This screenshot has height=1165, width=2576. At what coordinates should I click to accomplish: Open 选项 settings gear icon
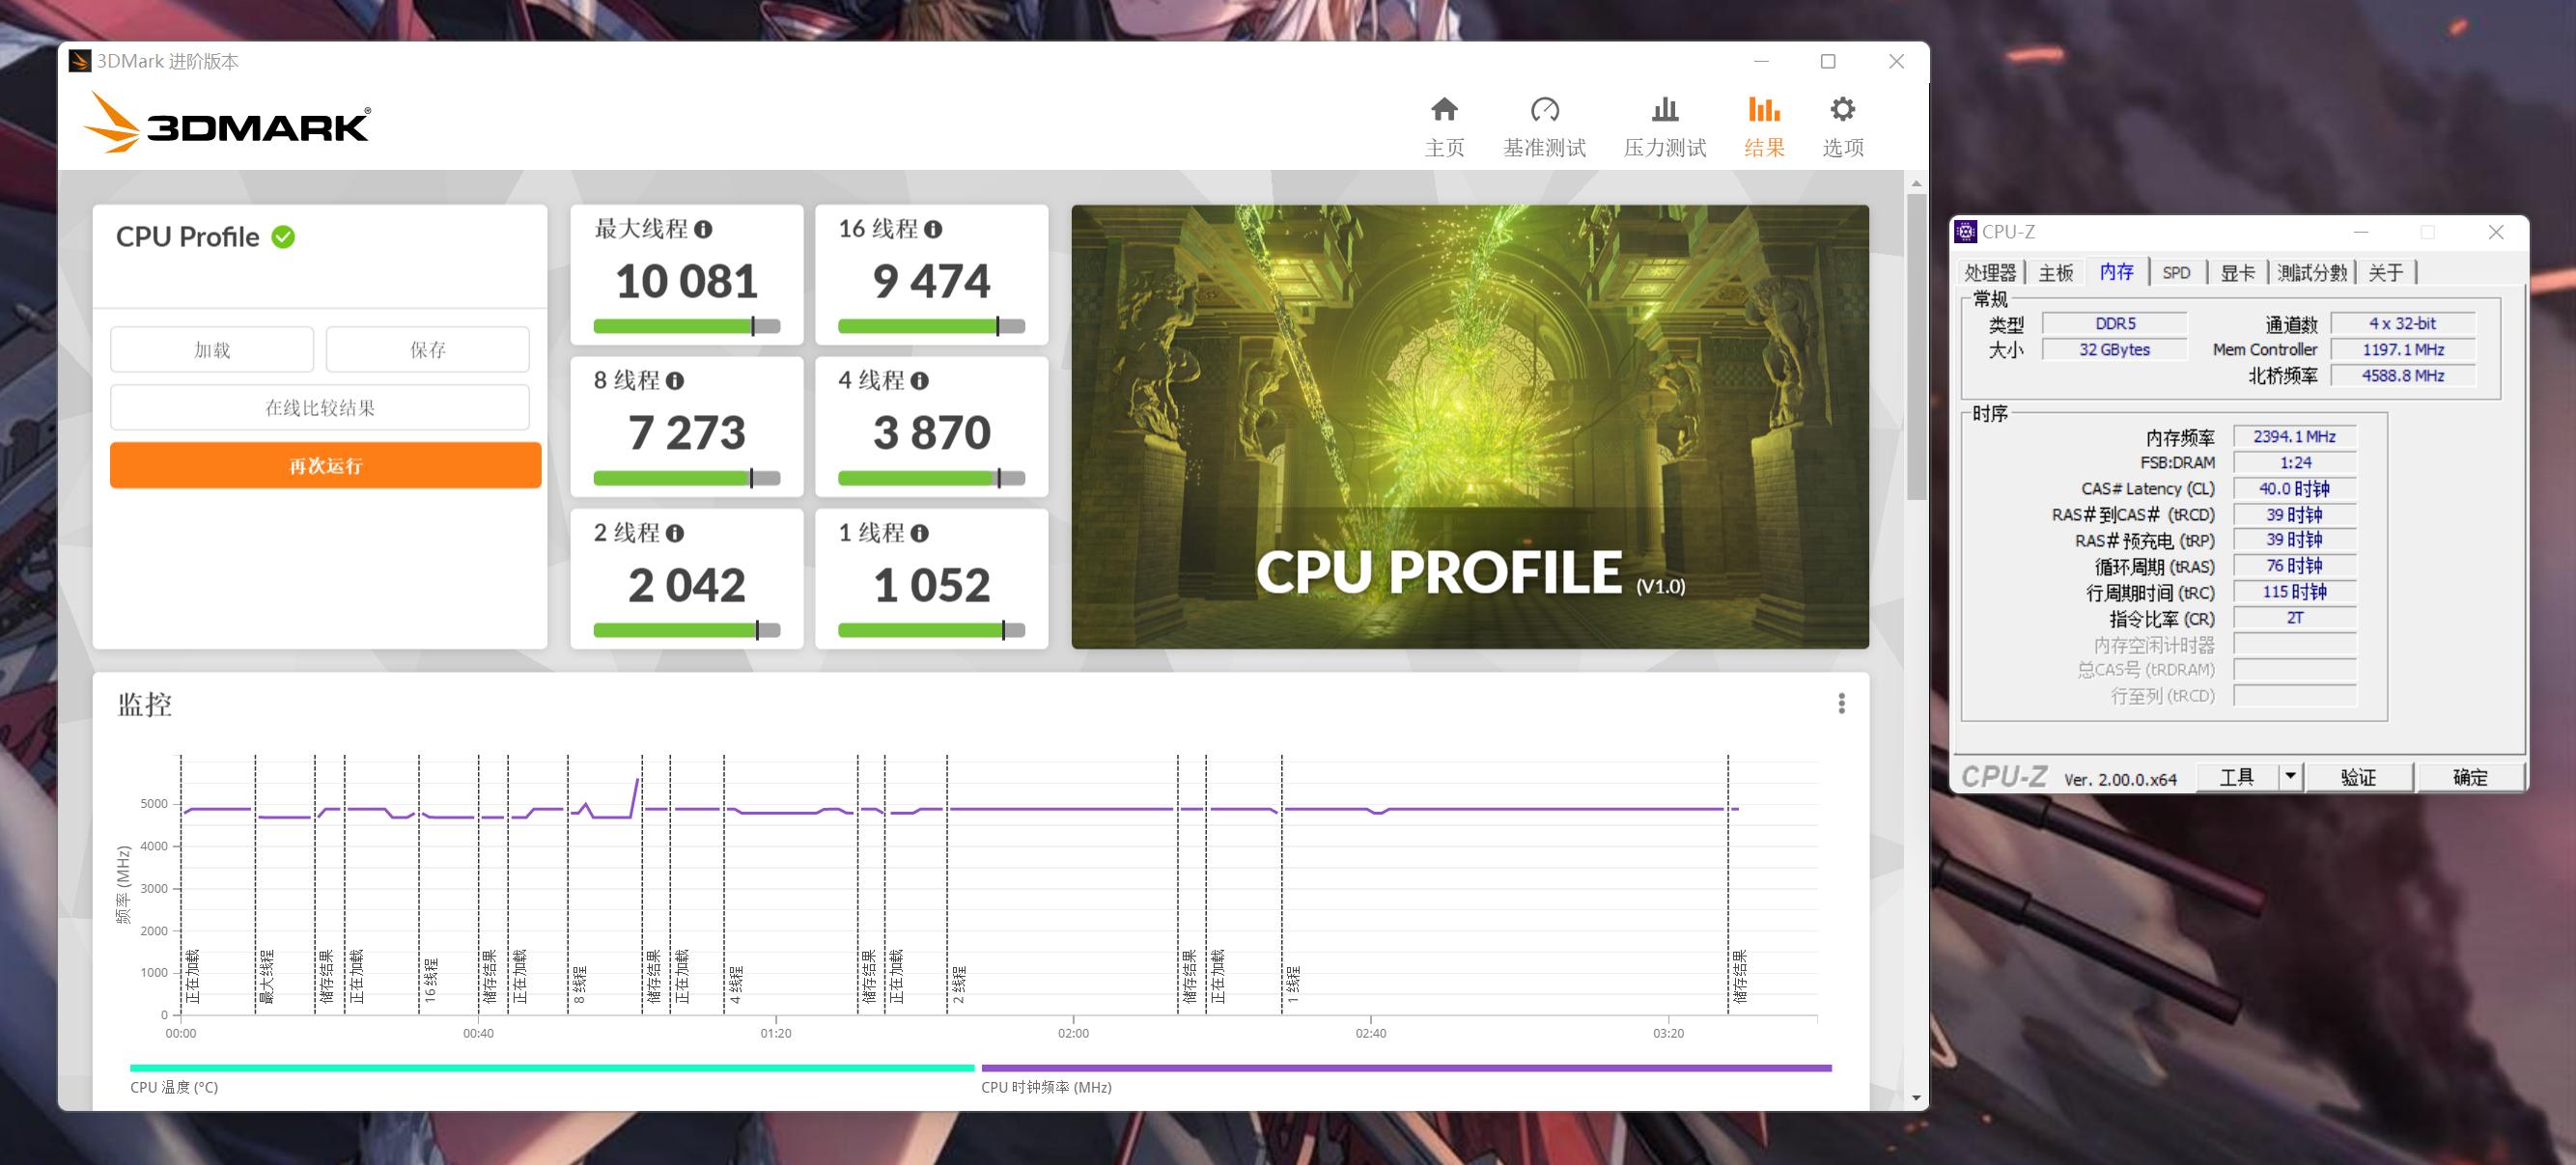(1842, 109)
